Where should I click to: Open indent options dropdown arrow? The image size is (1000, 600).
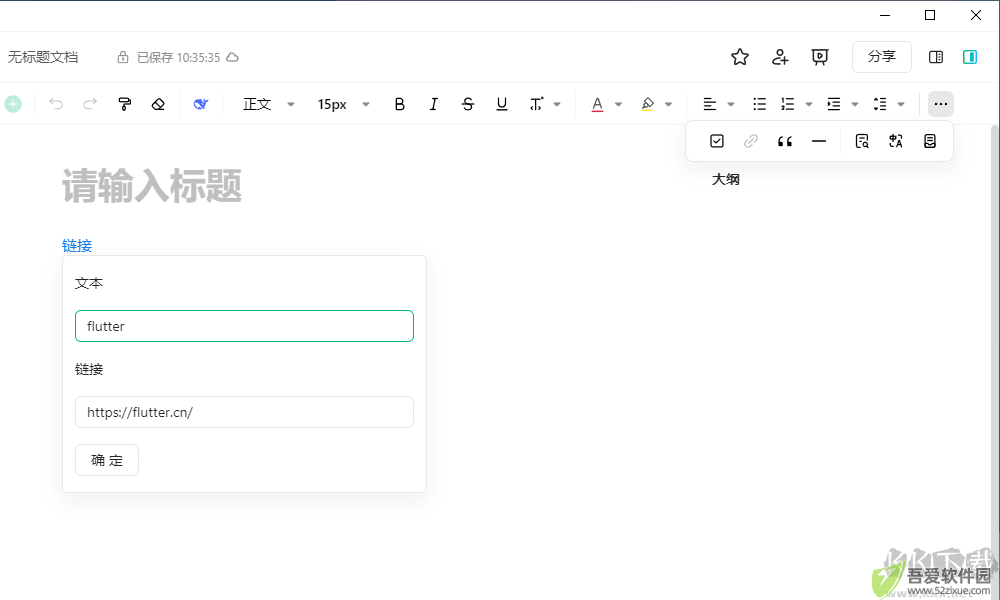pyautogui.click(x=855, y=104)
